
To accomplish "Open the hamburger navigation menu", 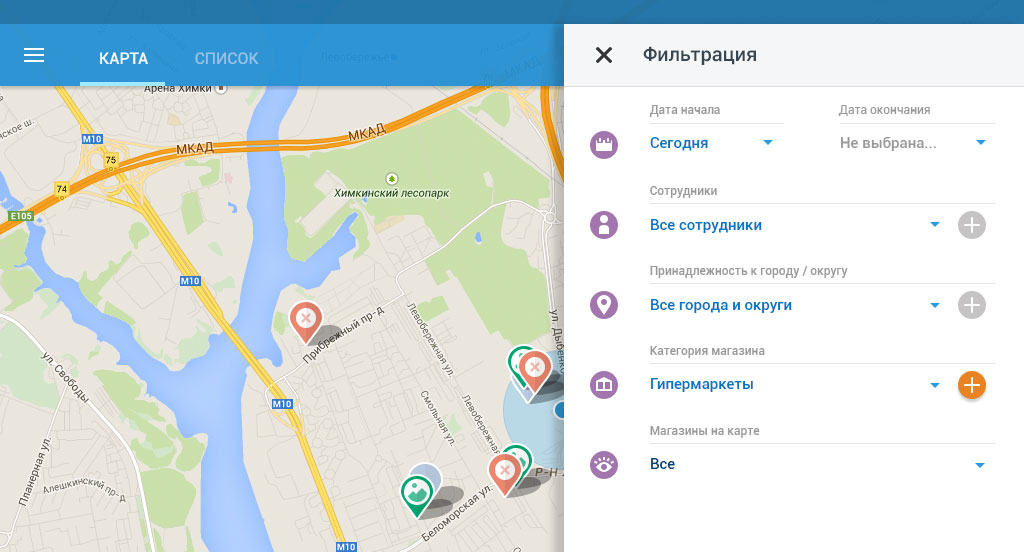I will tap(34, 56).
